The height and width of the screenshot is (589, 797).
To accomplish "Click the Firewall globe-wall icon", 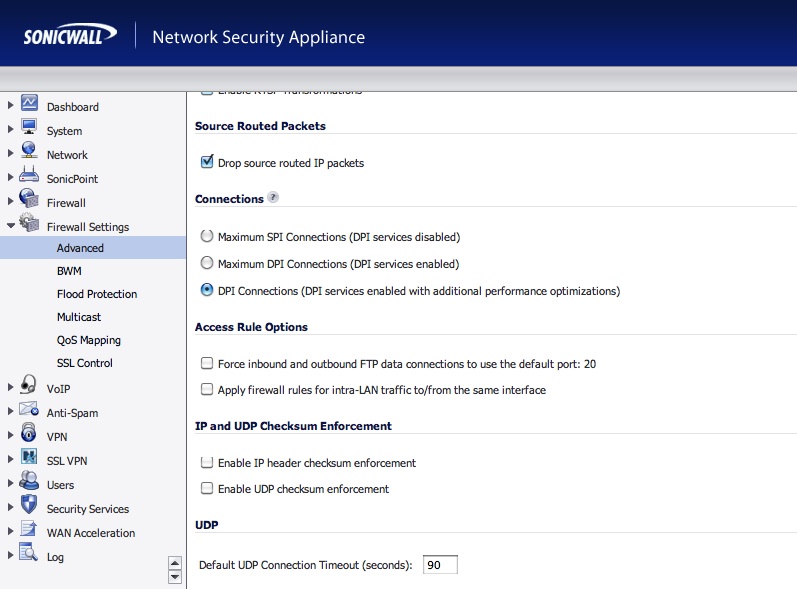I will tap(29, 198).
